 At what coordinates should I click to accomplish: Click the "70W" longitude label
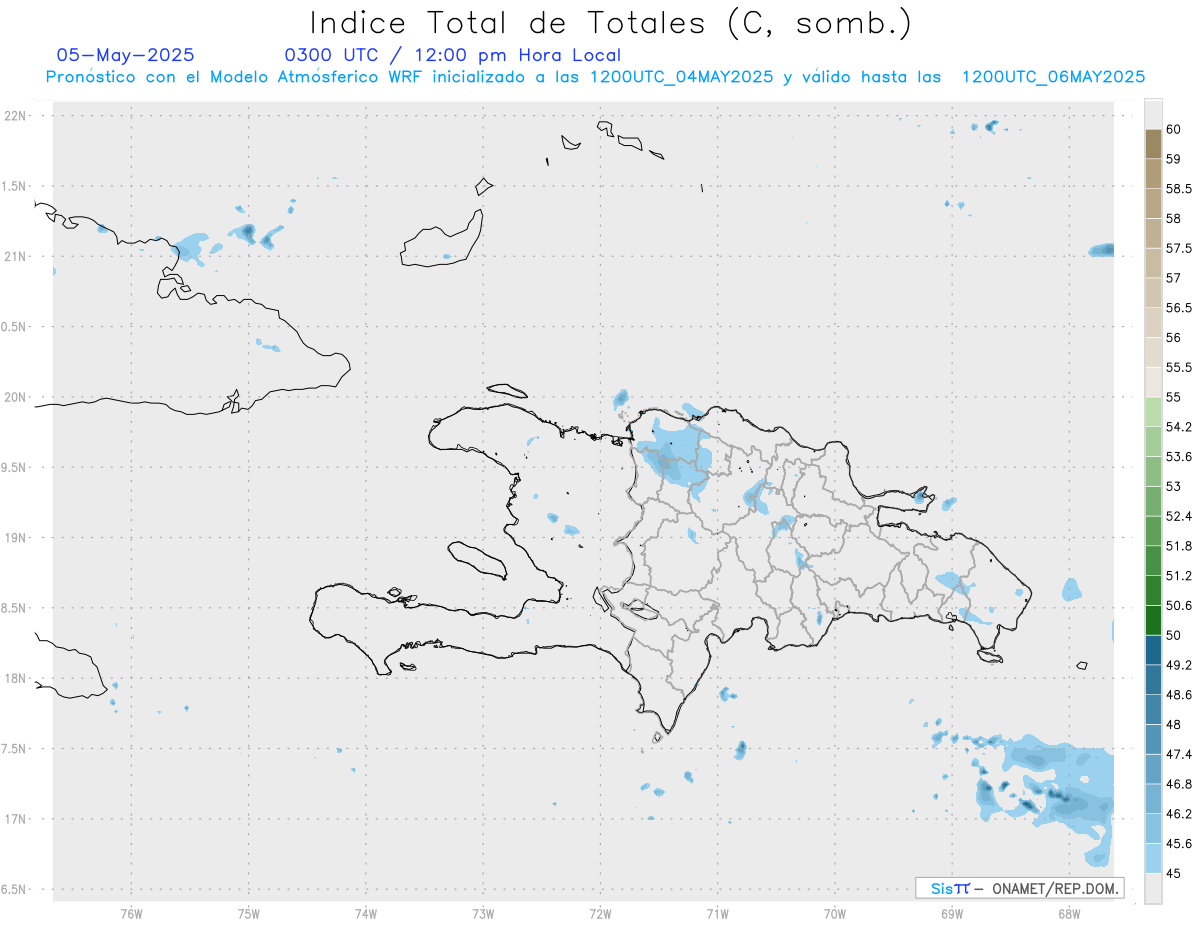[x=835, y=913]
